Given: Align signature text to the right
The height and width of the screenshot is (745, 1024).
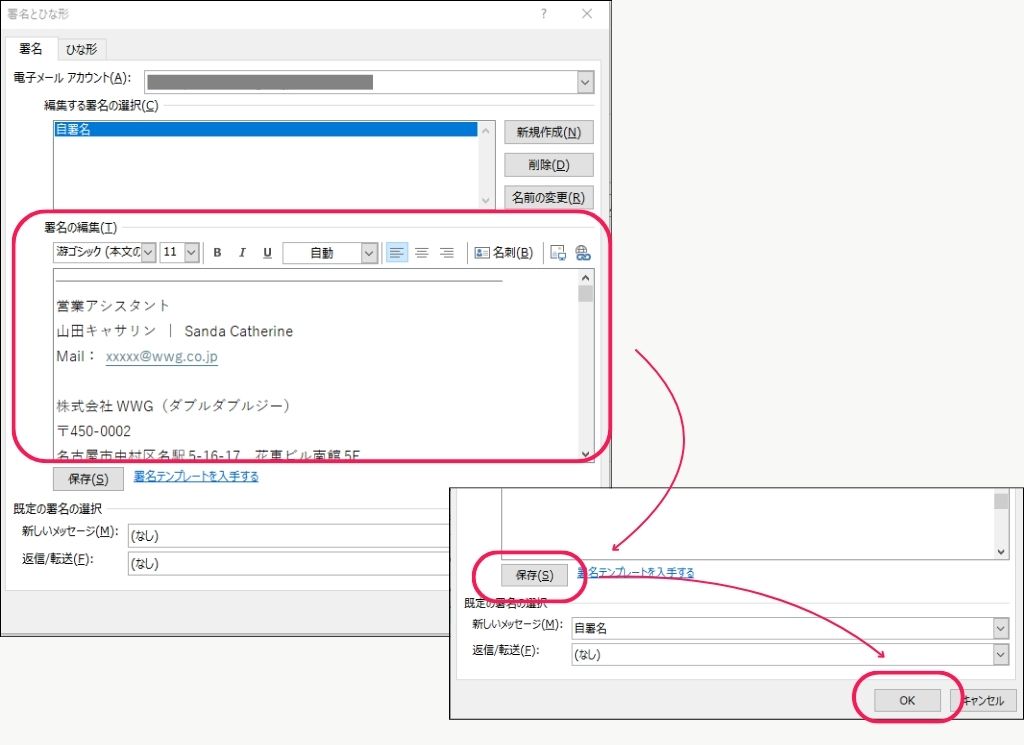Looking at the screenshot, I should 447,253.
